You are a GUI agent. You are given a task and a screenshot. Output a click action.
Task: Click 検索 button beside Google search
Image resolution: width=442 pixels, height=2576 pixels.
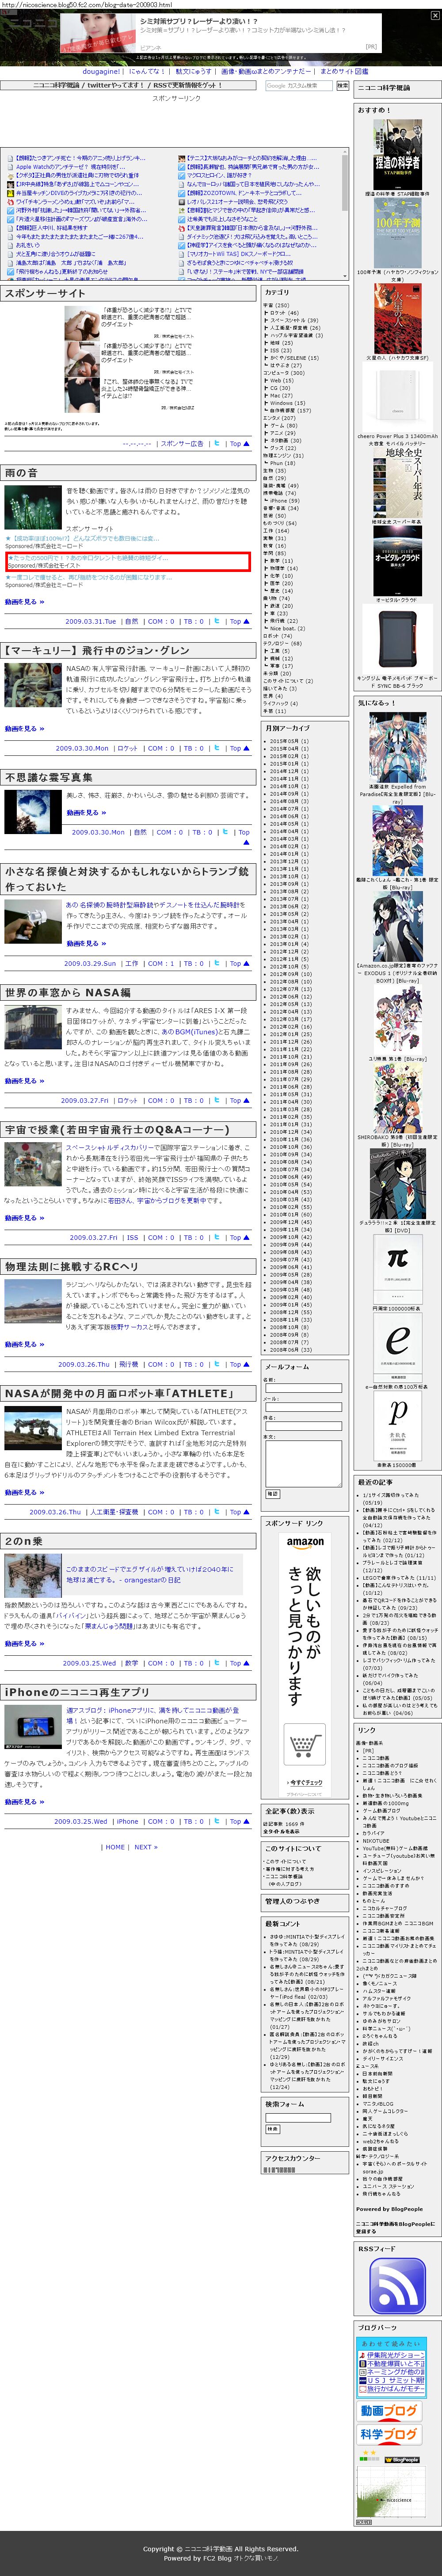click(x=342, y=86)
